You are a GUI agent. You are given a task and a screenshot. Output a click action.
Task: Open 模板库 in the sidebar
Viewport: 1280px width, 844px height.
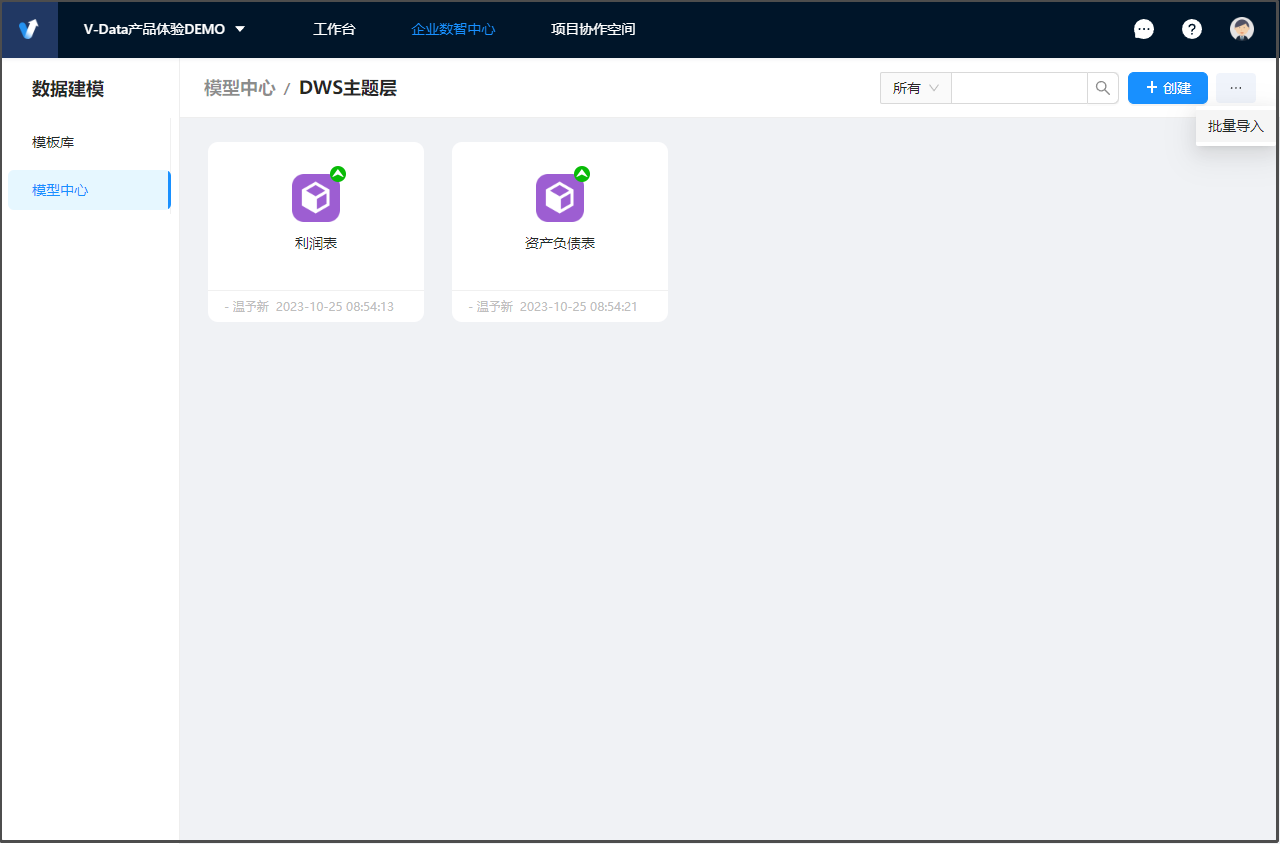[53, 143]
